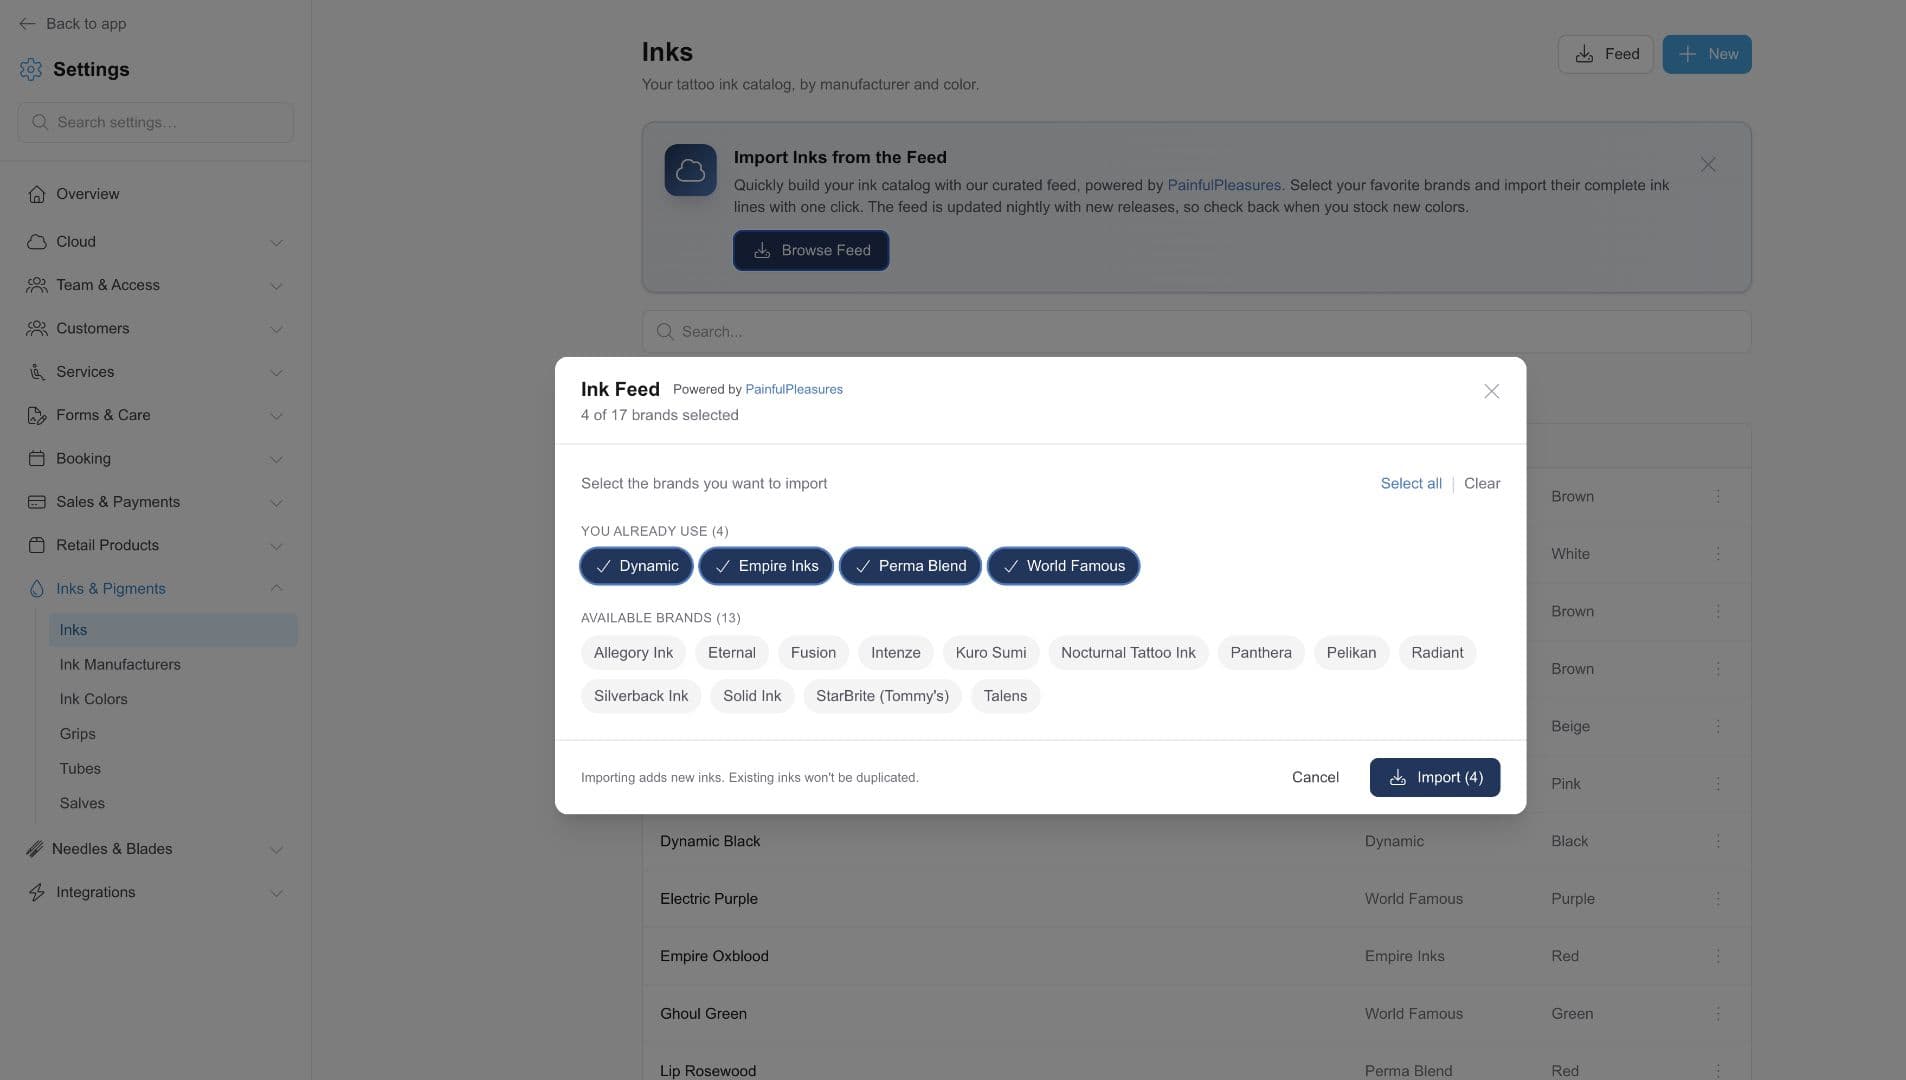Click the Integrations lightning icon

tap(37, 892)
